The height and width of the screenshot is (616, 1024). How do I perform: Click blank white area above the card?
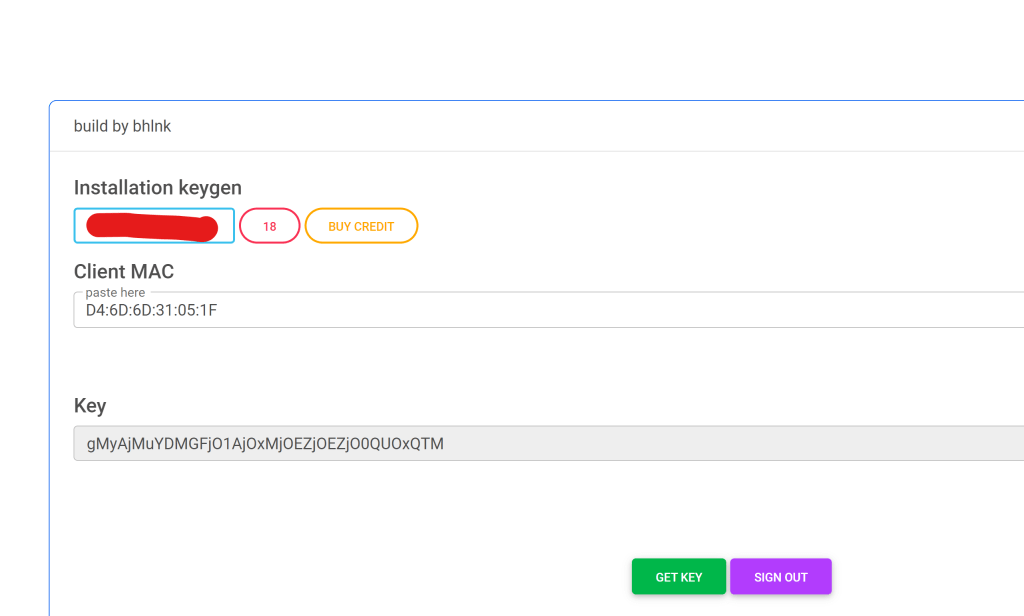pos(500,50)
